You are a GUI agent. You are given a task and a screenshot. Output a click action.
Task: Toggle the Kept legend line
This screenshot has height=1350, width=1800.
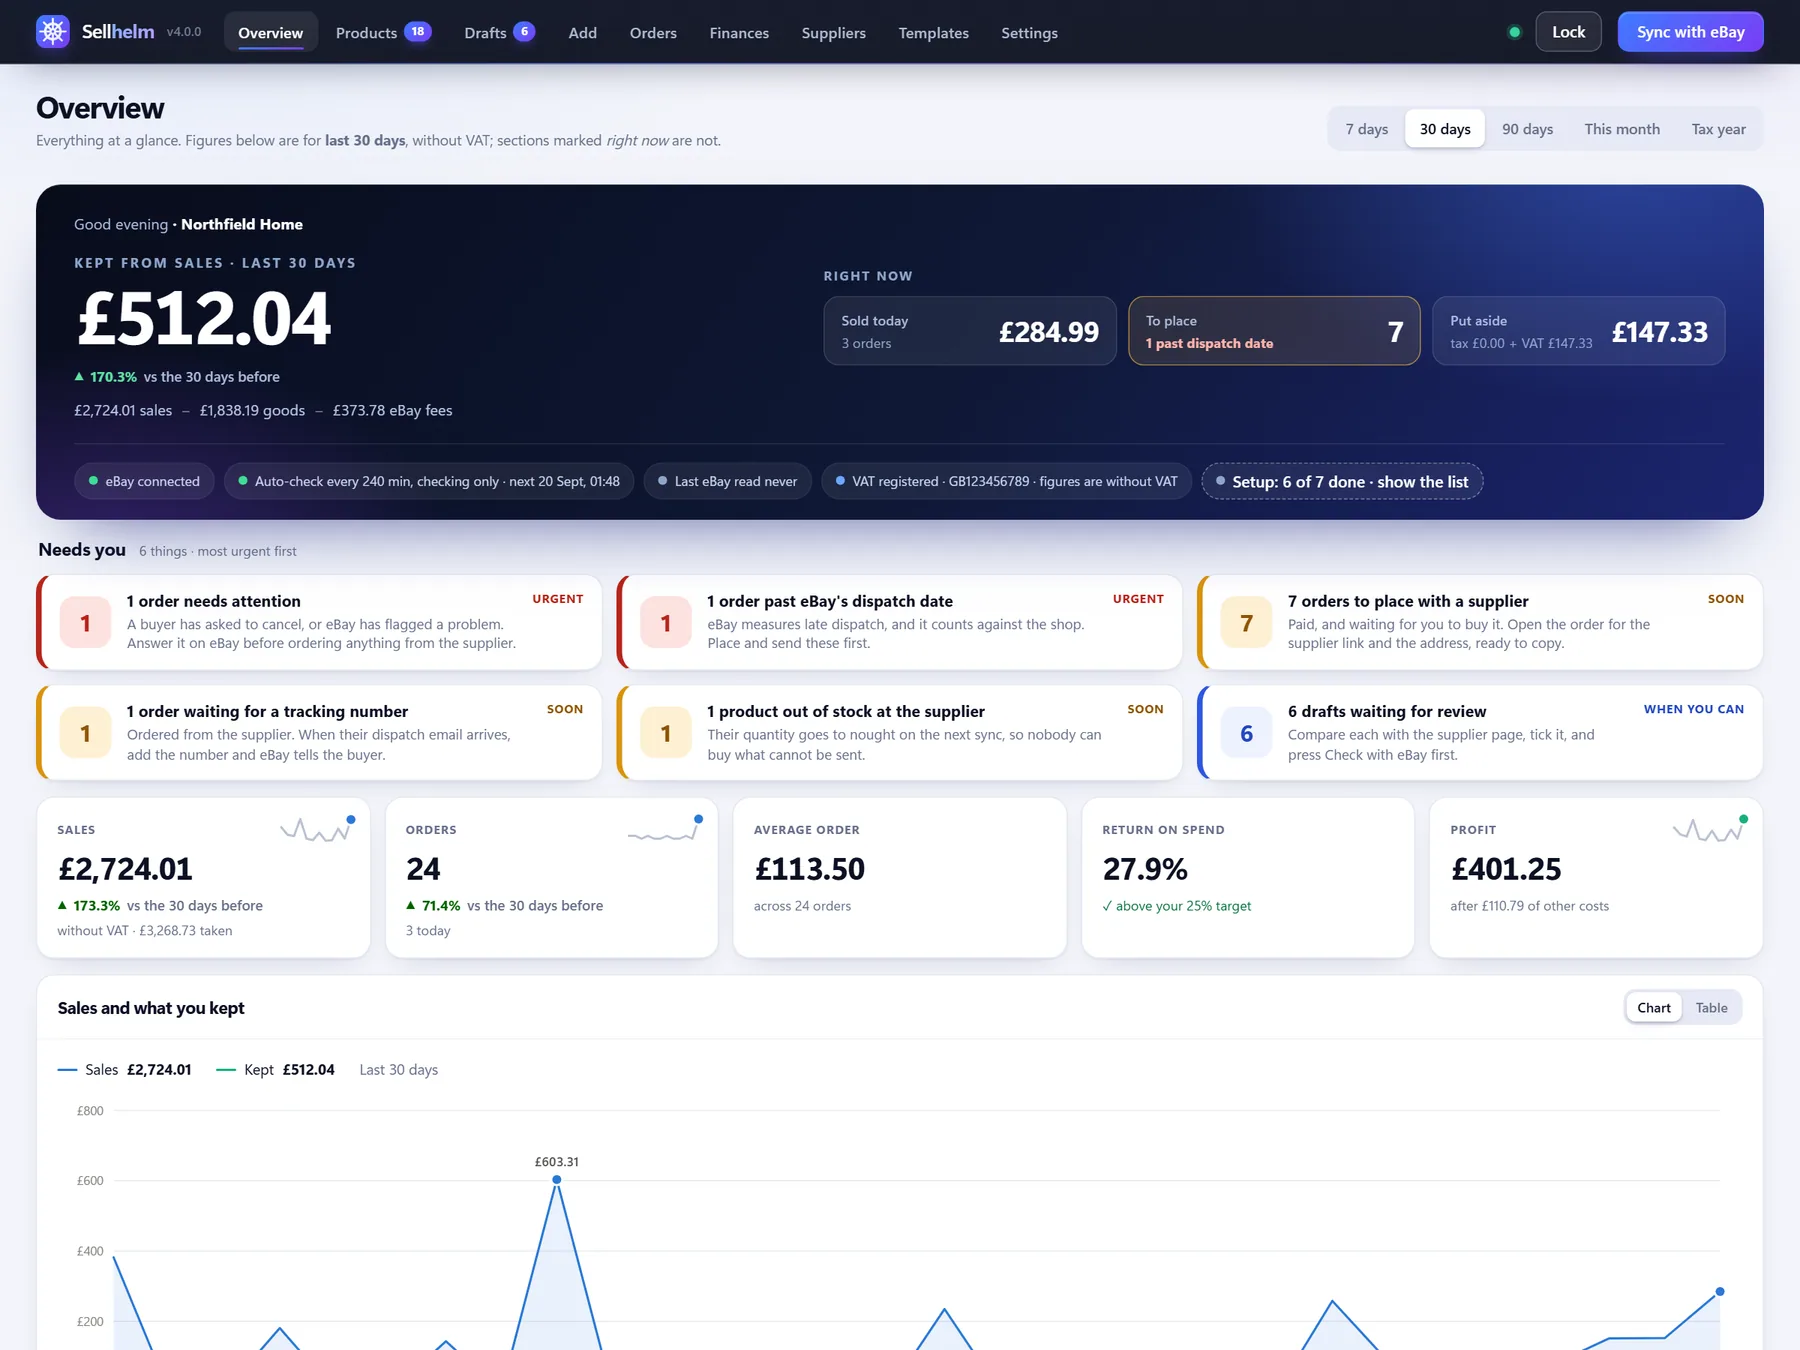coord(276,1070)
